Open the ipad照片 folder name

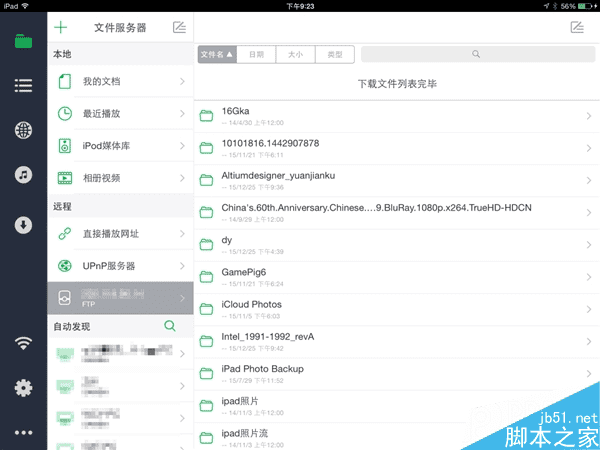(240, 401)
